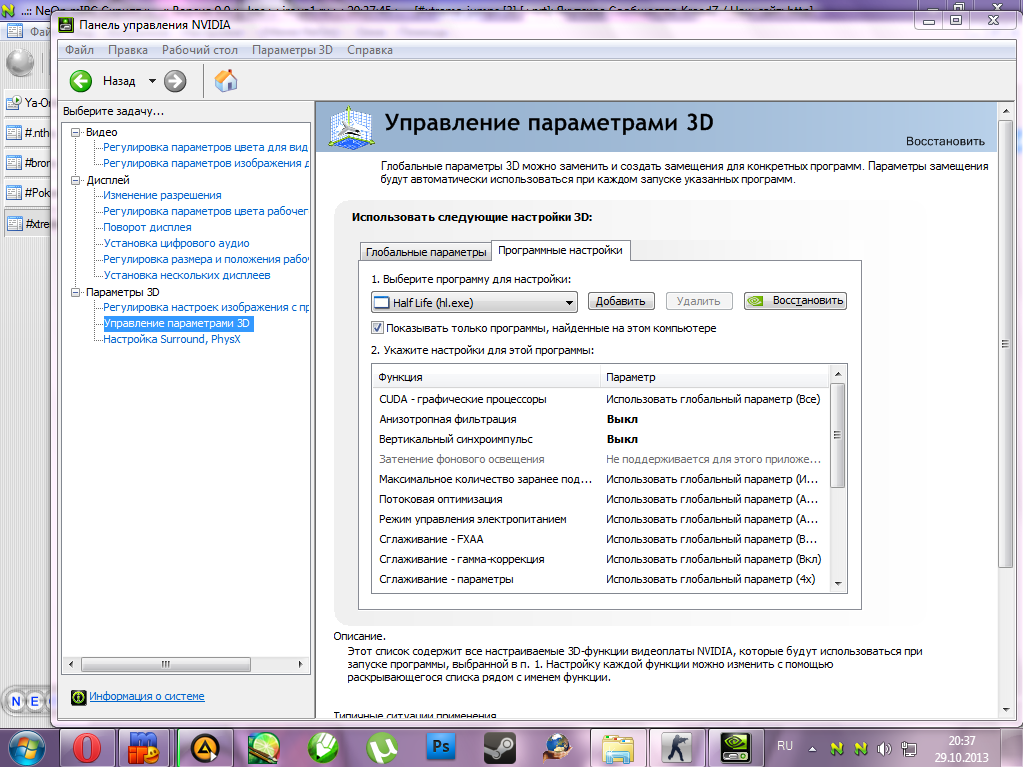Open the Рабочий стол menu

coord(200,50)
